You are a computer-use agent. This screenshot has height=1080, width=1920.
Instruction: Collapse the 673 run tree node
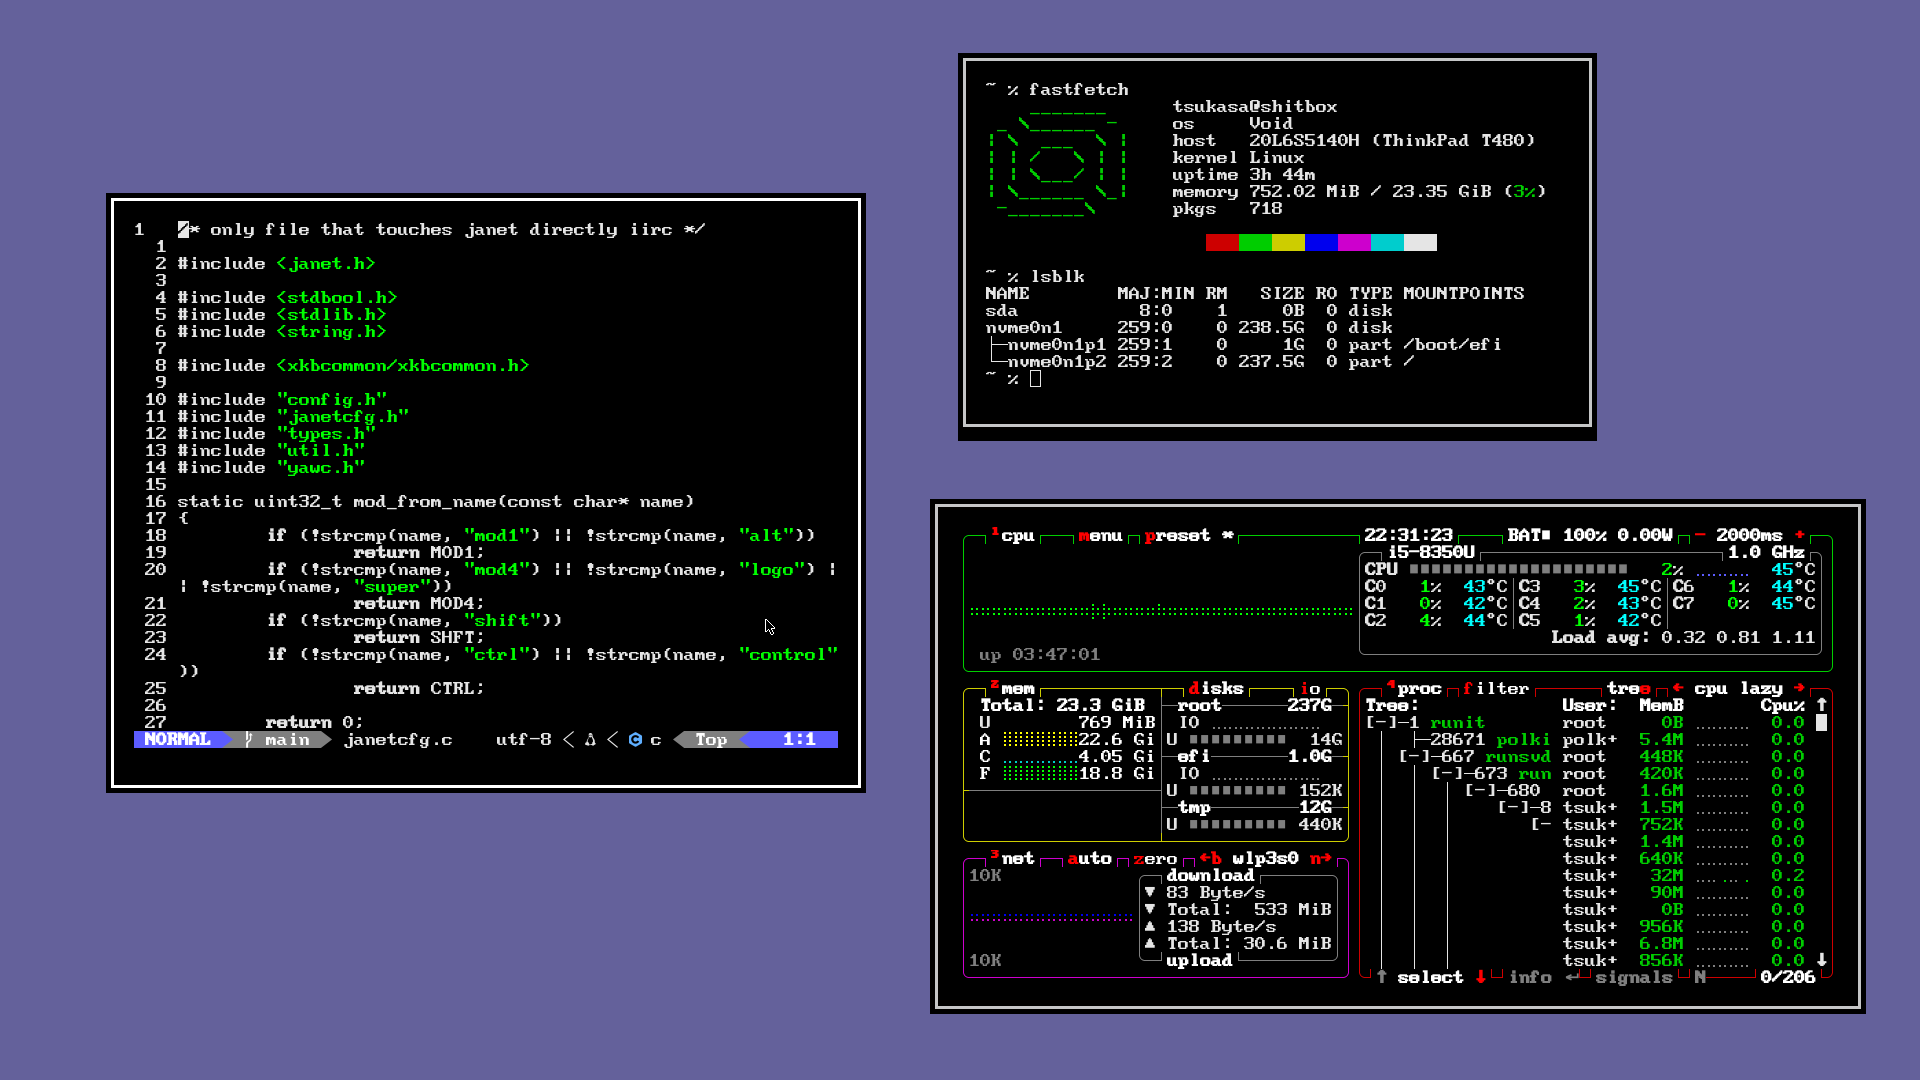point(1447,774)
